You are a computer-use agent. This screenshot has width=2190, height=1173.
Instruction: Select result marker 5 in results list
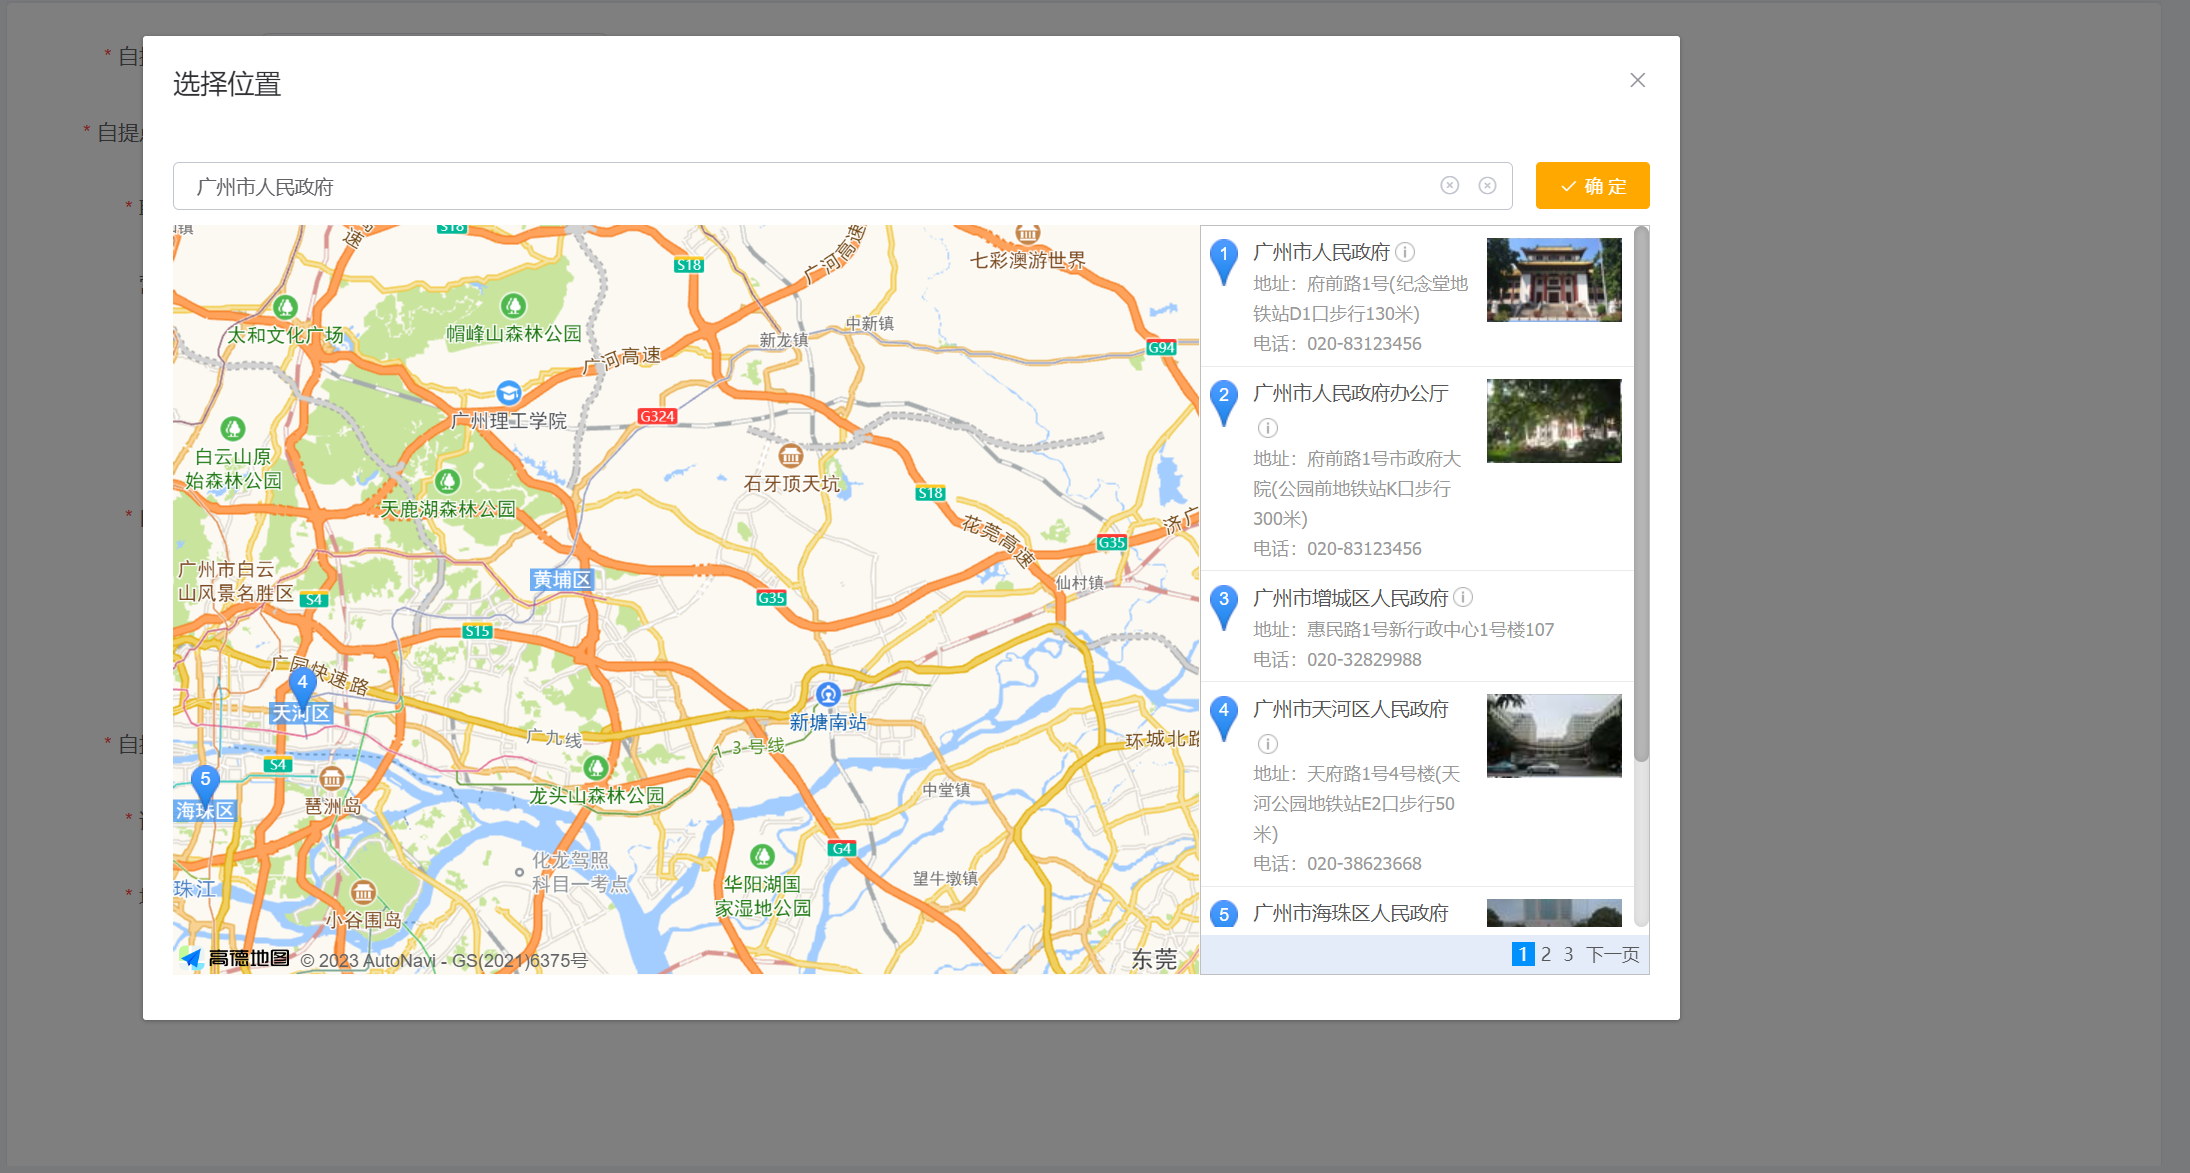tap(1223, 915)
